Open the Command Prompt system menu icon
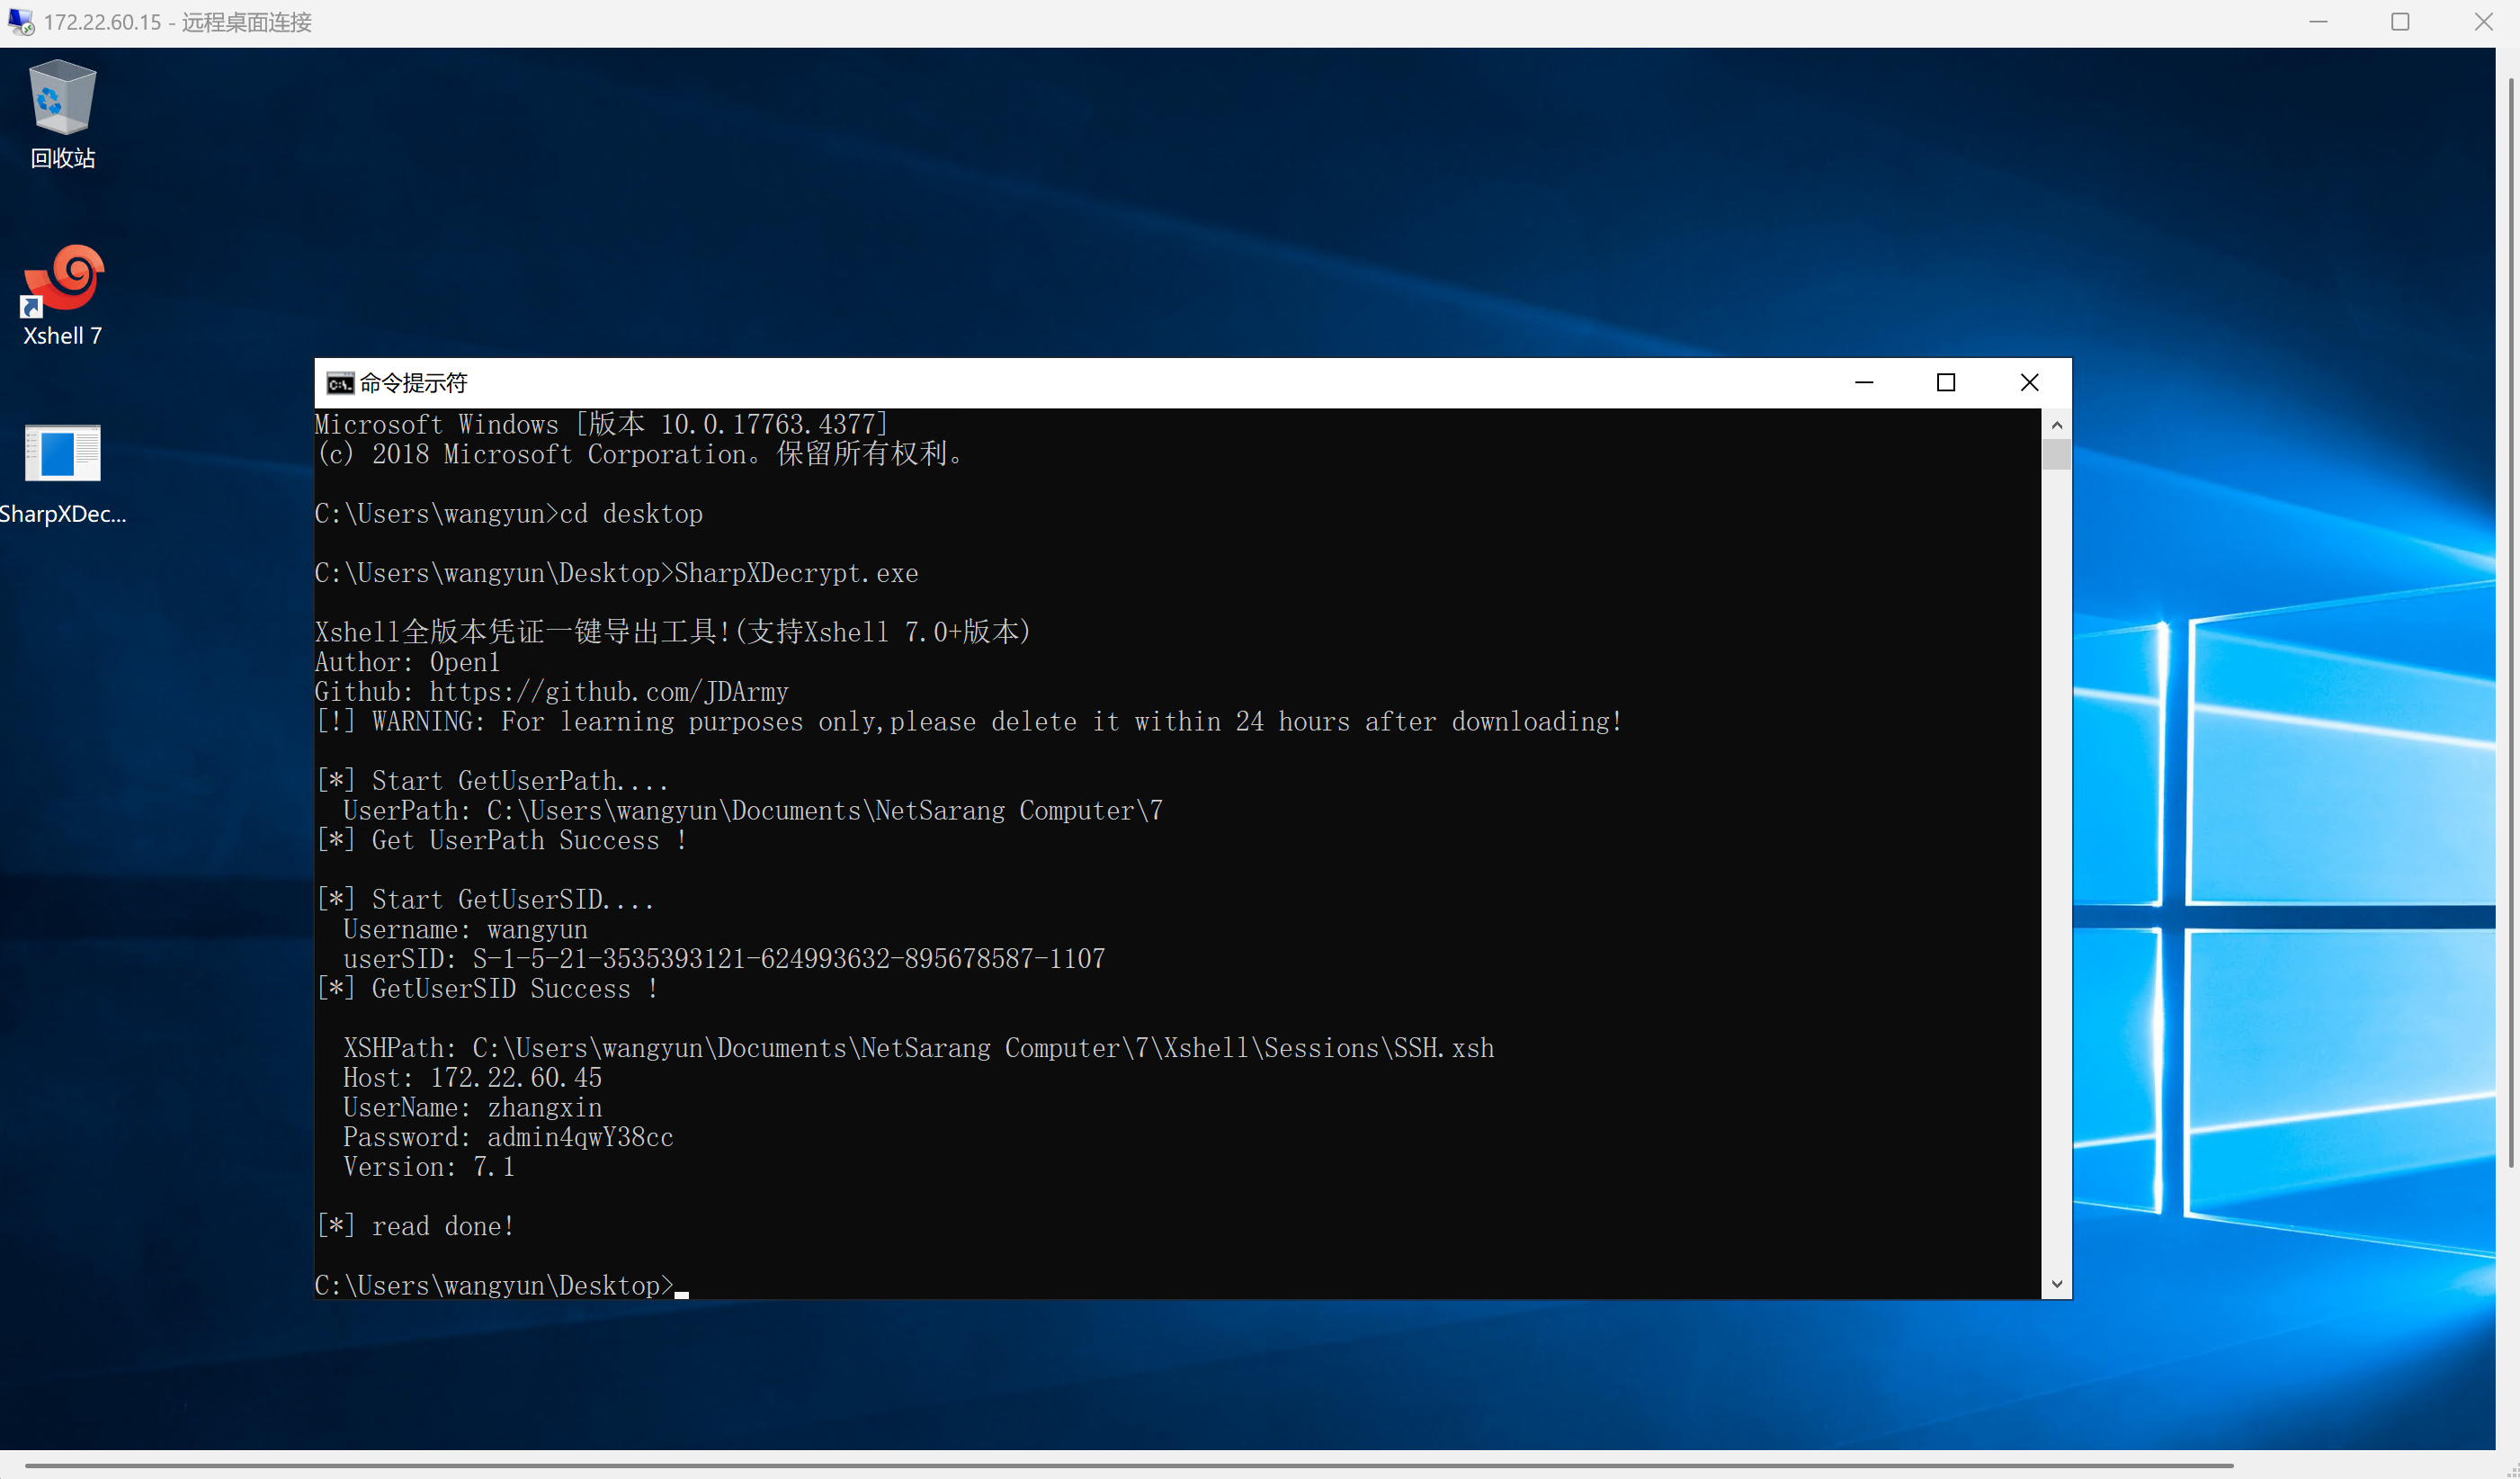Screen dimensions: 2520x1479 point(340,383)
